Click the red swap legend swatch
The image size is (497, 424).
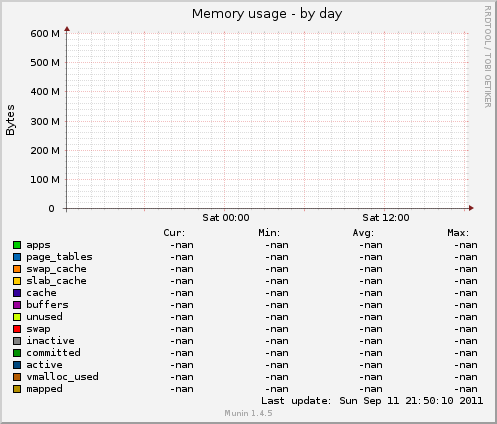[x=17, y=329]
